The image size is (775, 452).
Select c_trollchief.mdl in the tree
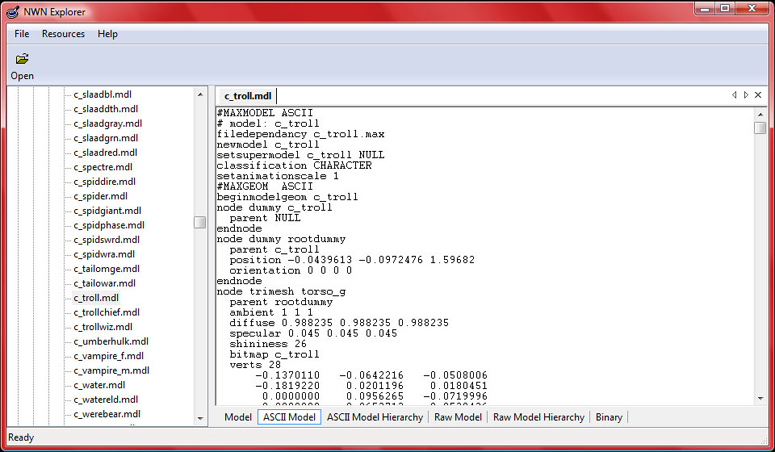click(x=106, y=313)
